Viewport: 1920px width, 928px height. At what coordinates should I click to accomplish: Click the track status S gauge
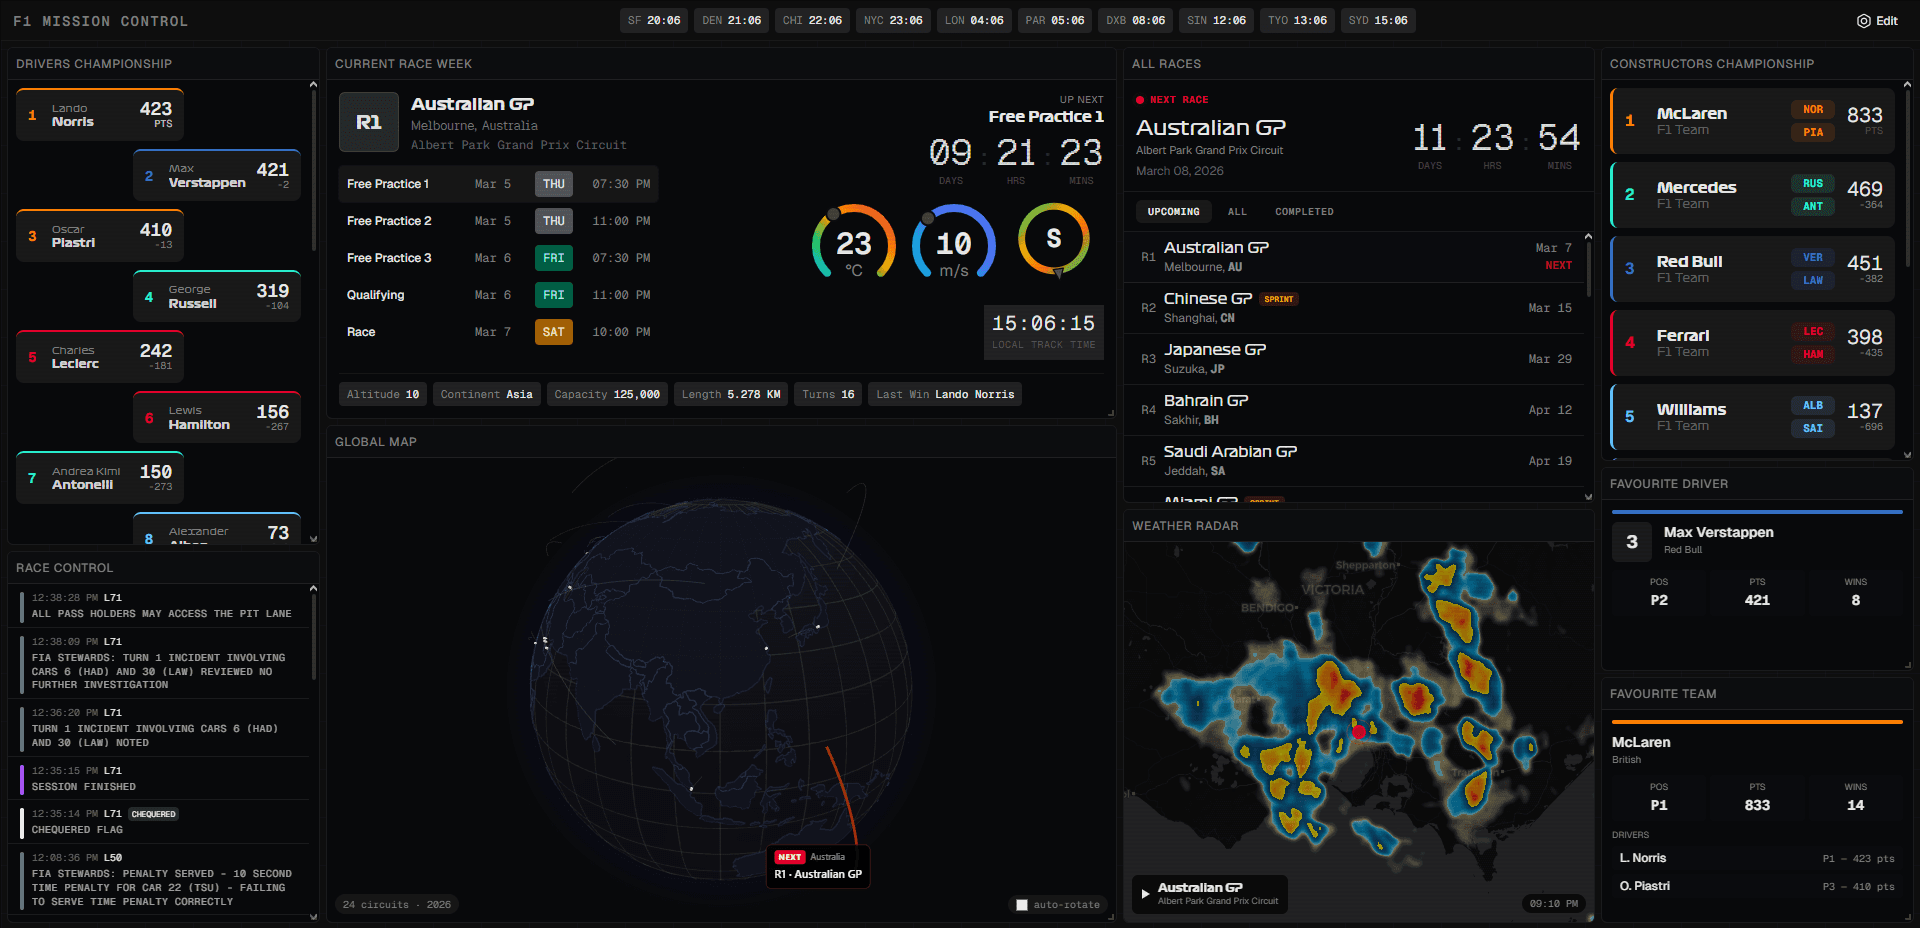tap(1052, 240)
